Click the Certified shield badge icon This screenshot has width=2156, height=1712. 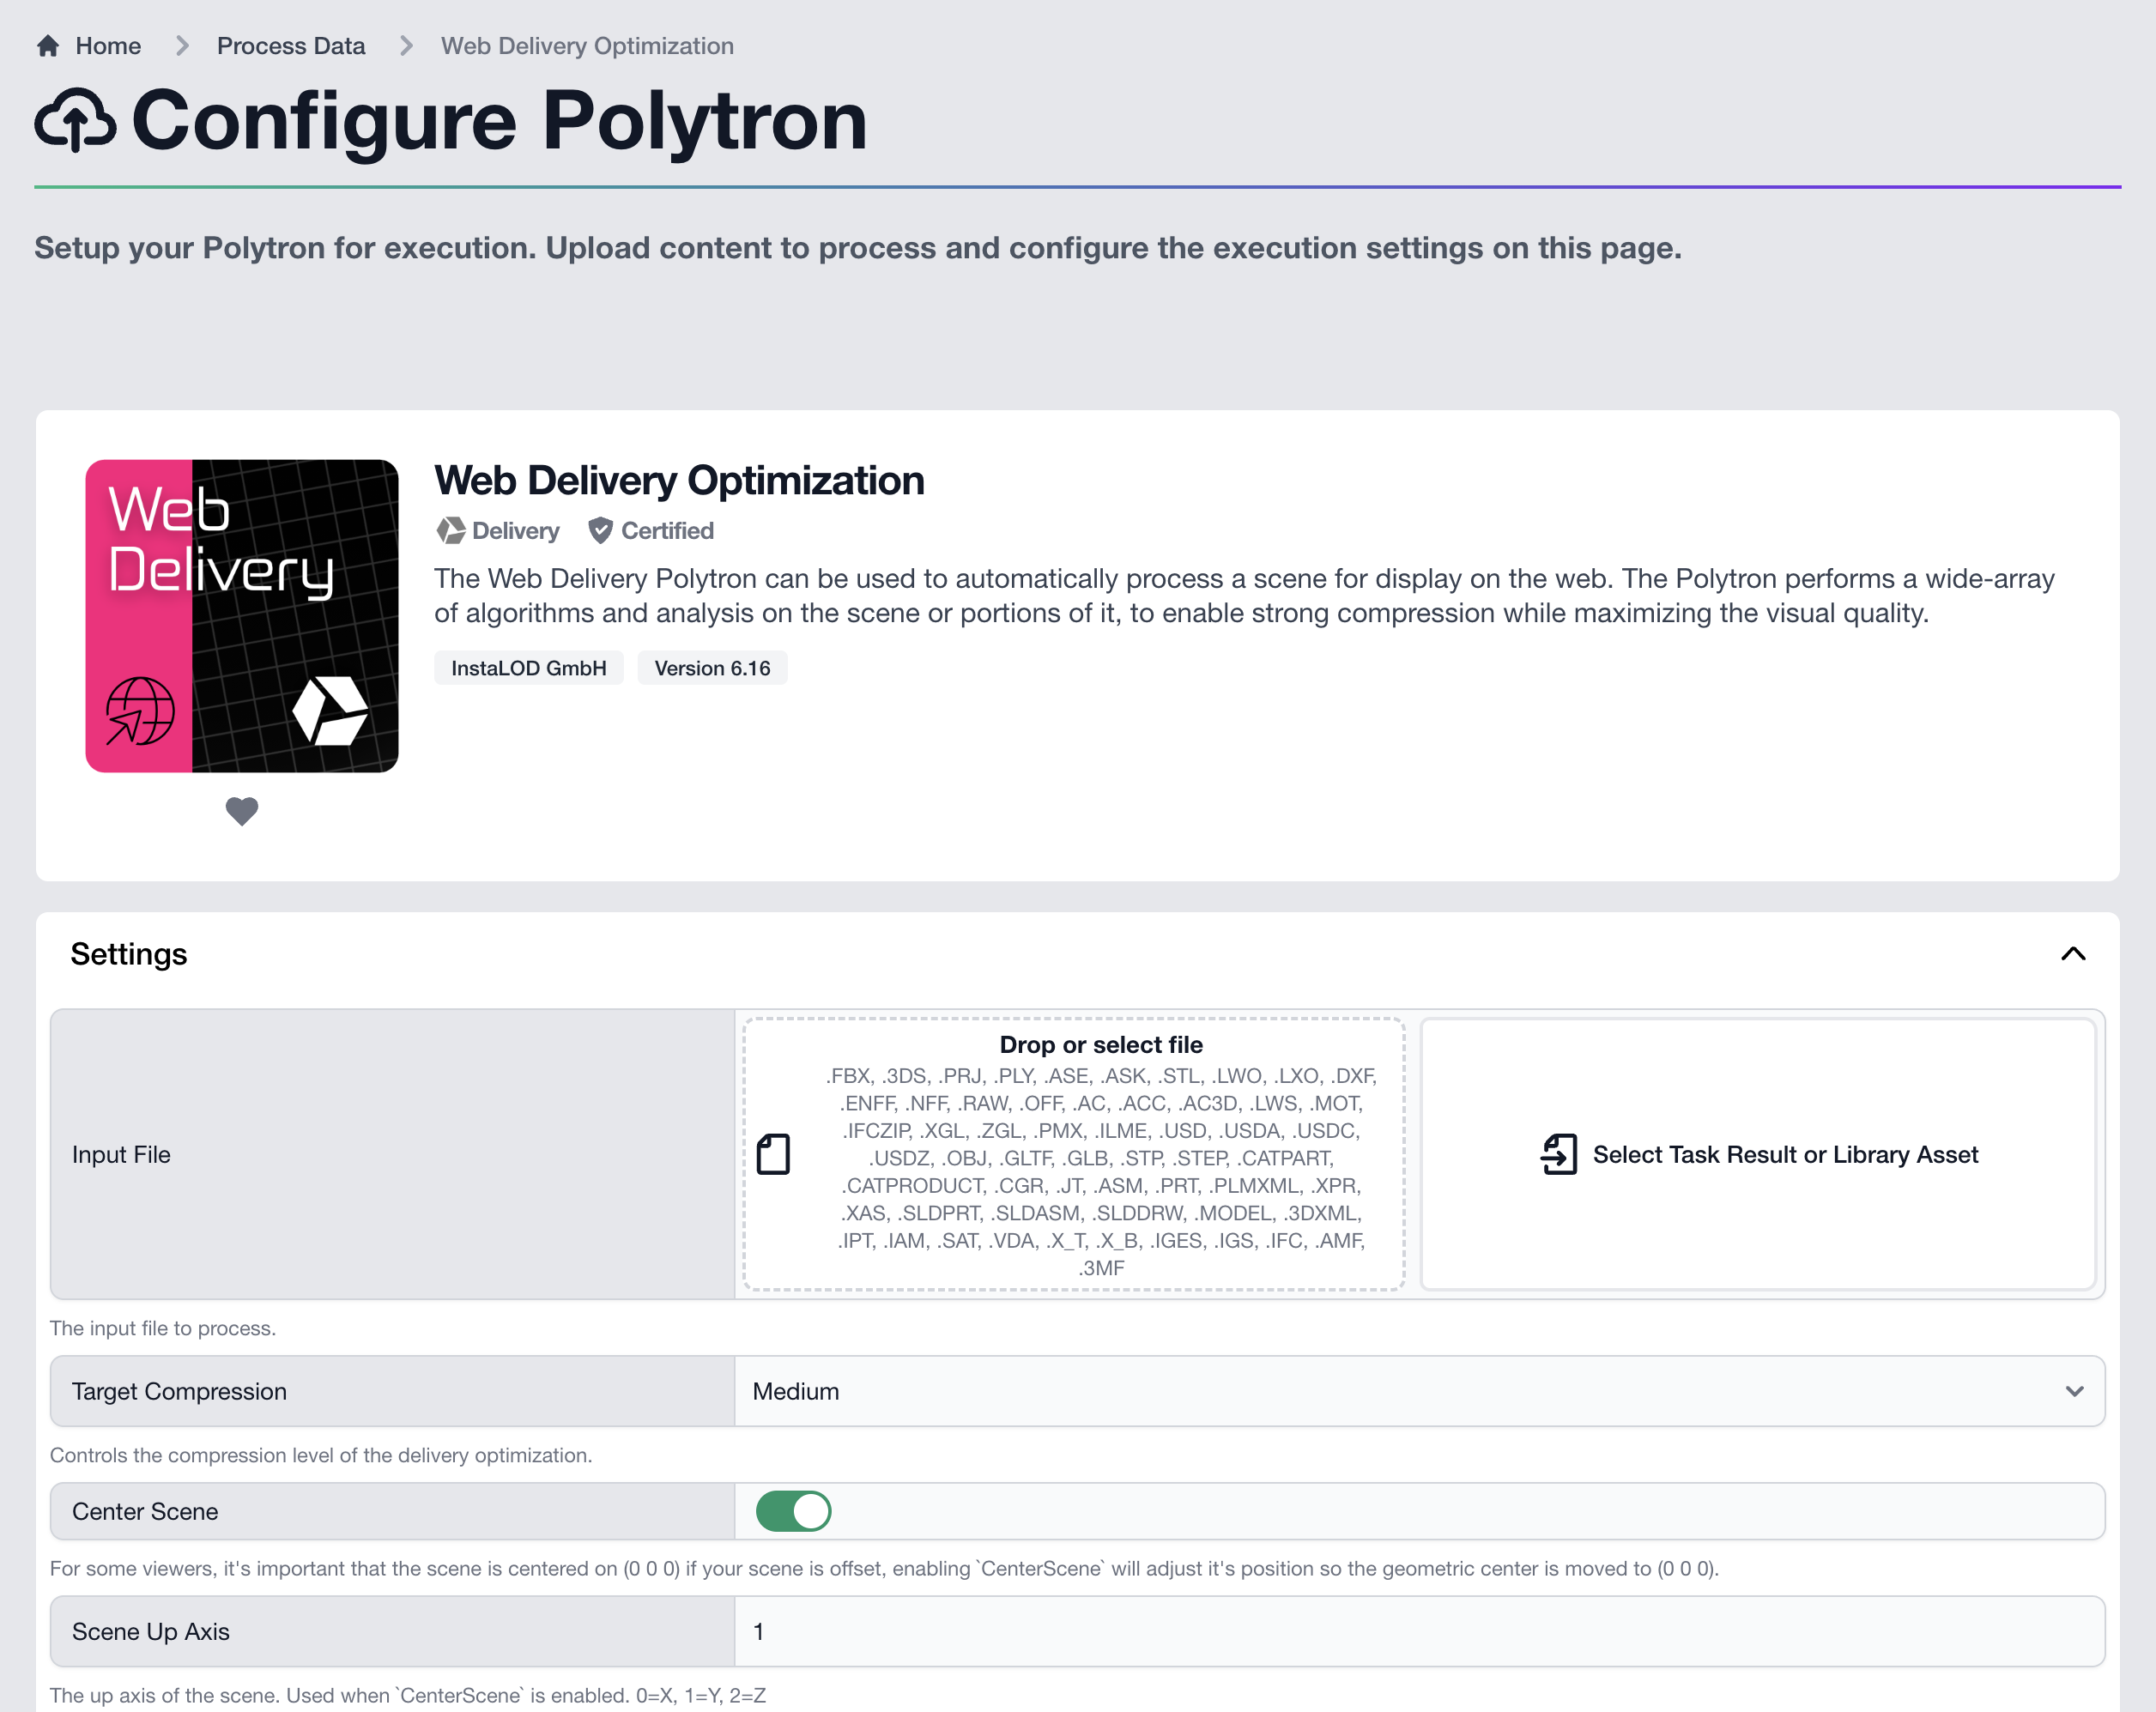600,530
